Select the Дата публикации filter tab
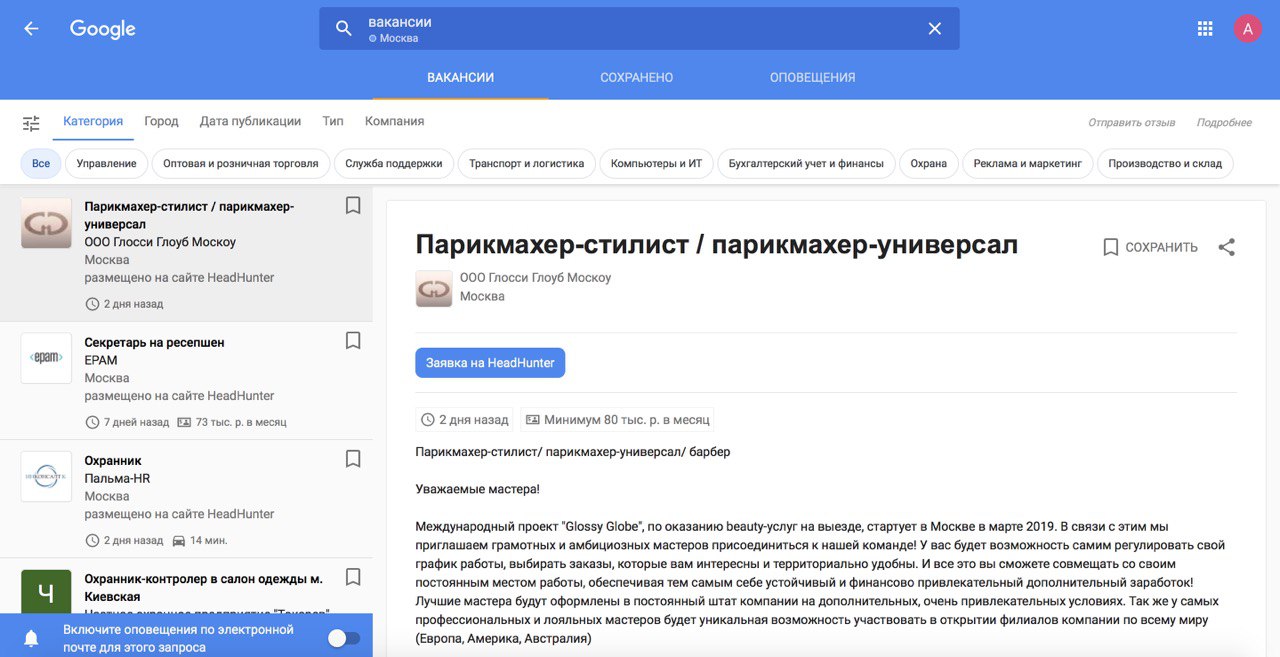The image size is (1280, 657). 250,121
